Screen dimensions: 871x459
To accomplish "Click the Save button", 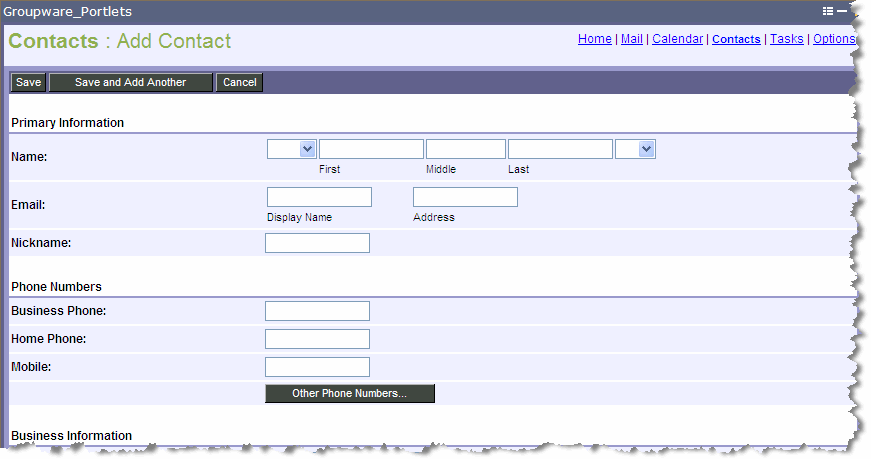I will point(28,82).
